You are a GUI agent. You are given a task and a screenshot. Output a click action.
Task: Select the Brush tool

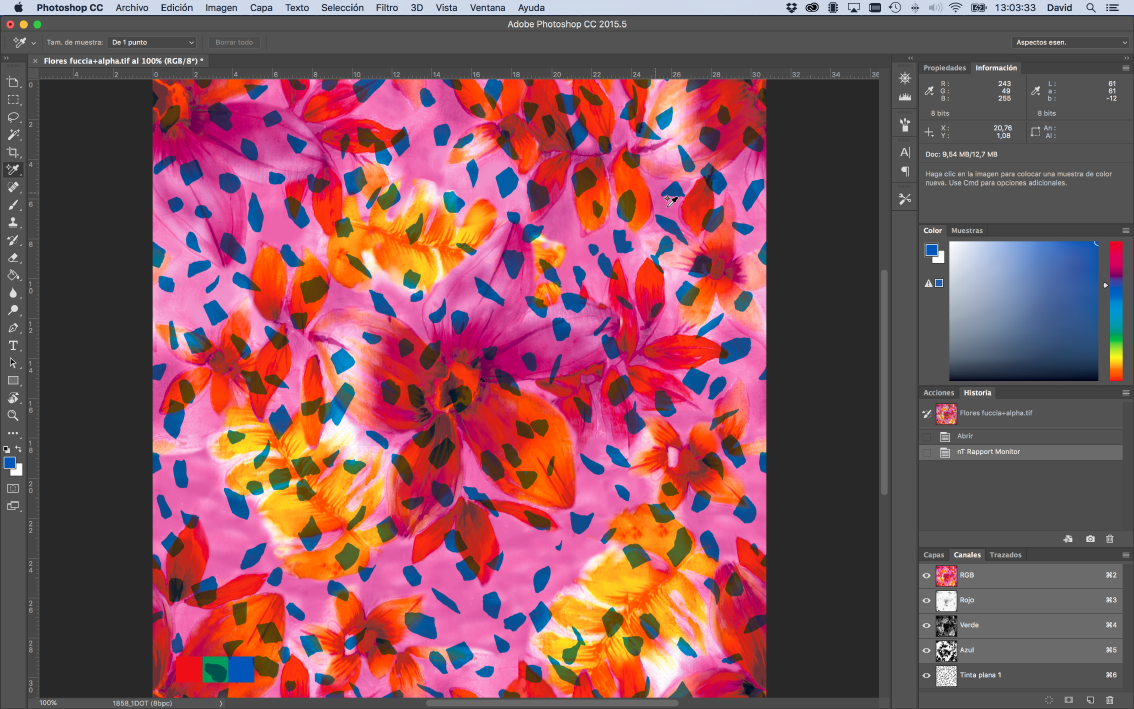(x=14, y=205)
